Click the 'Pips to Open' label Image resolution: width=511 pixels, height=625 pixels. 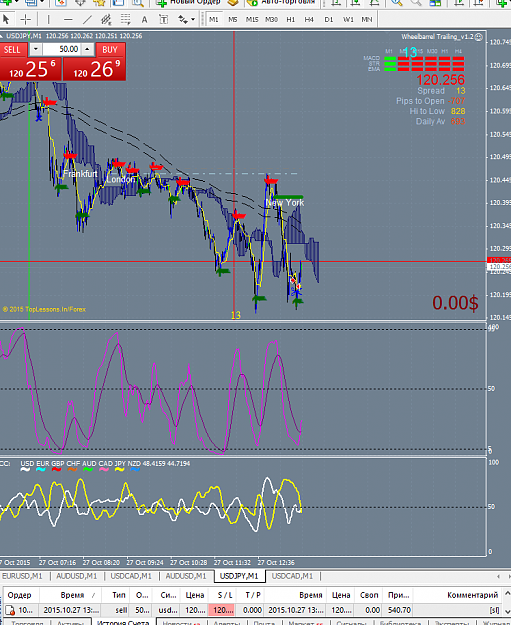[x=420, y=101]
